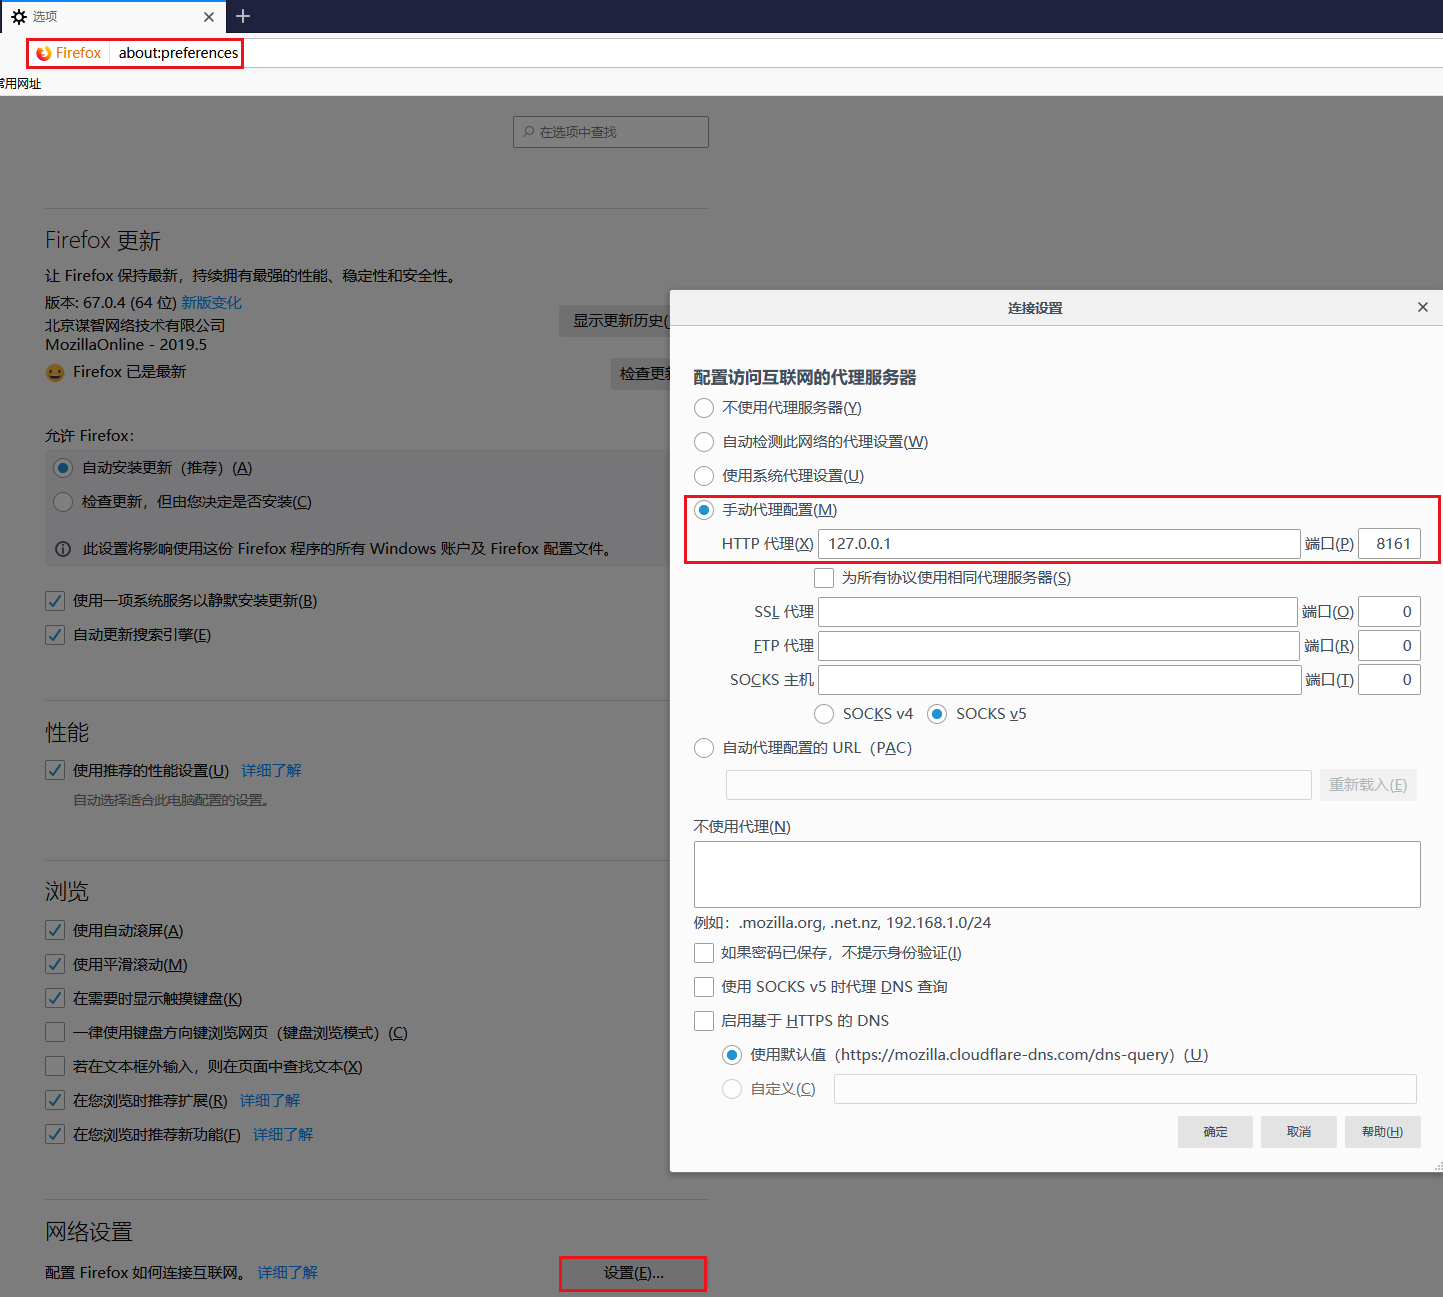Open 帮助(H) in connection settings dialog

1383,1132
